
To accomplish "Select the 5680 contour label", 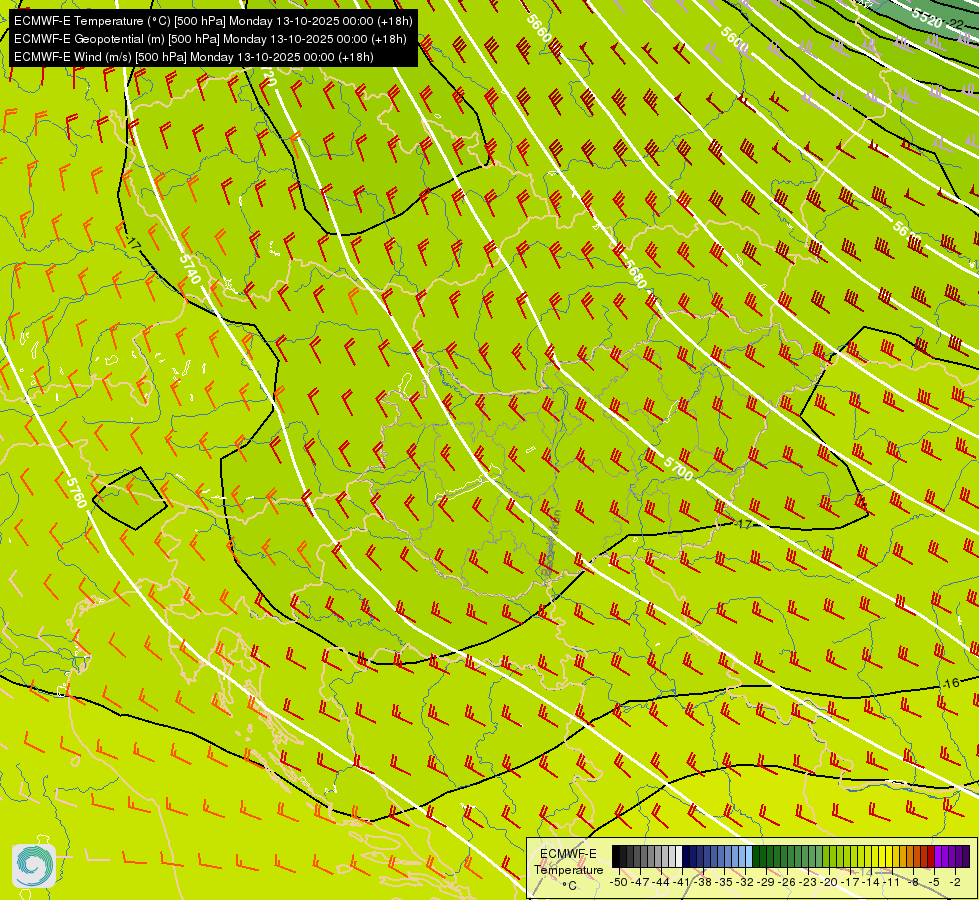I will coord(636,274).
